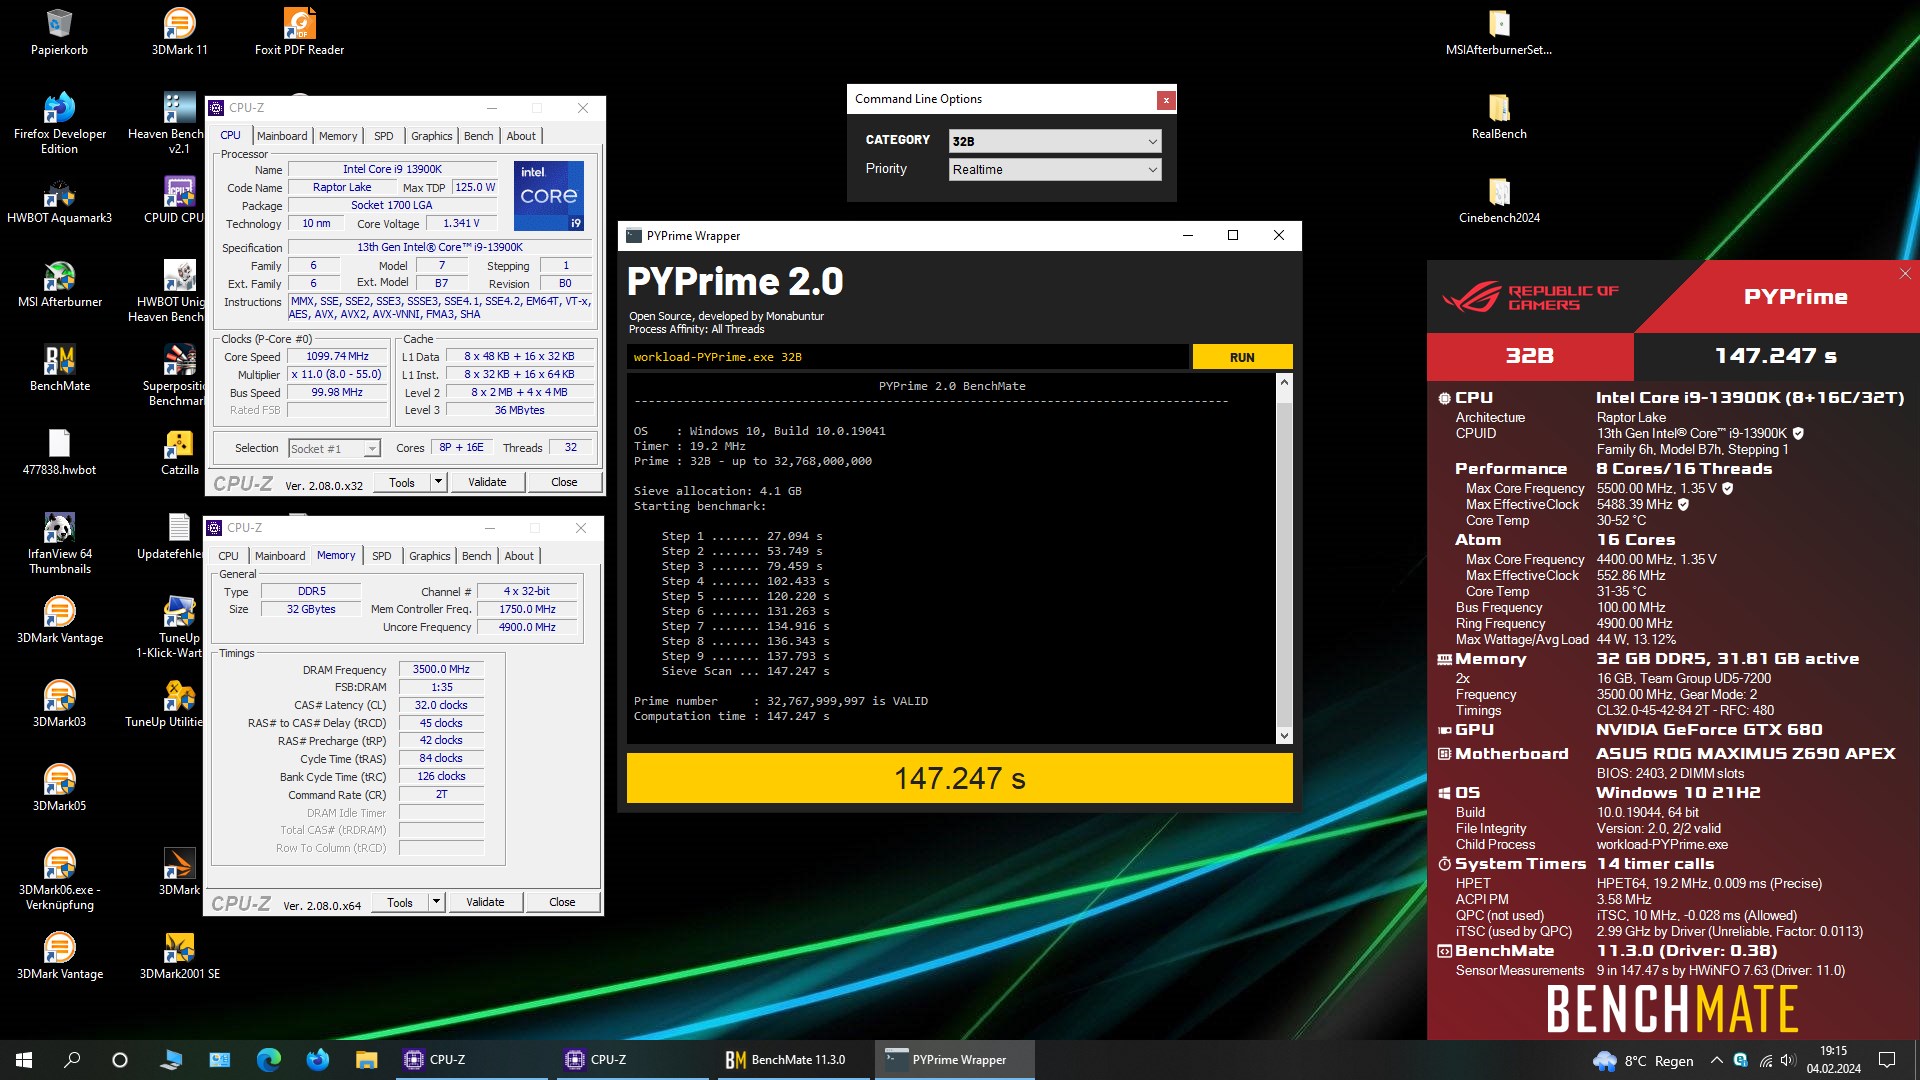Expand Tools arrow in upper CPU-Z window
1920x1080 pixels.
pos(437,482)
